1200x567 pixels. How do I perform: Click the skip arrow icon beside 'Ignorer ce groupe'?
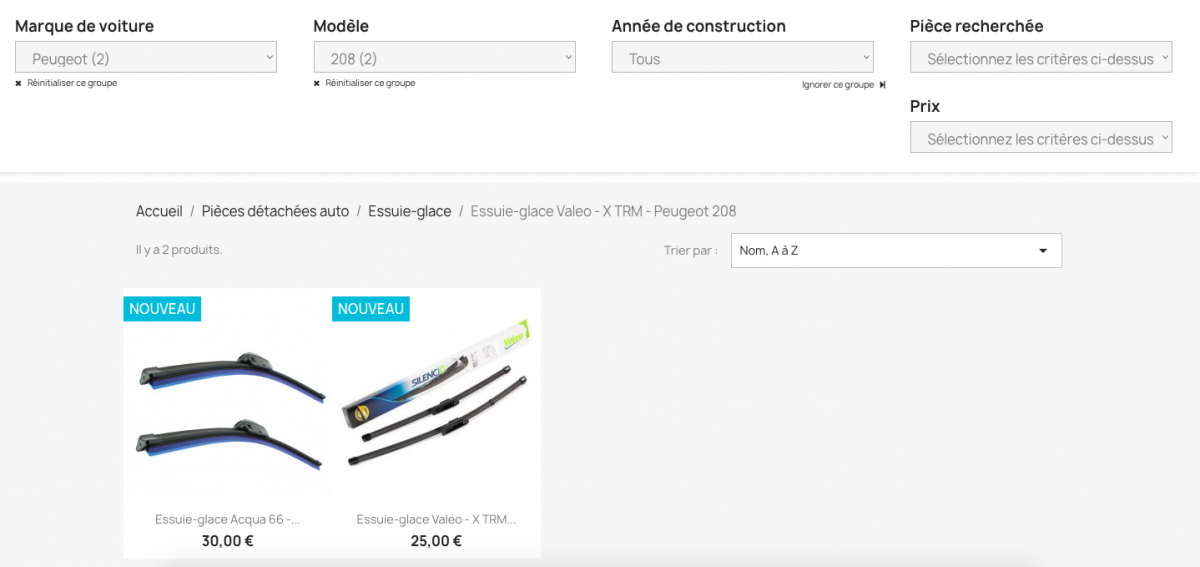click(882, 85)
